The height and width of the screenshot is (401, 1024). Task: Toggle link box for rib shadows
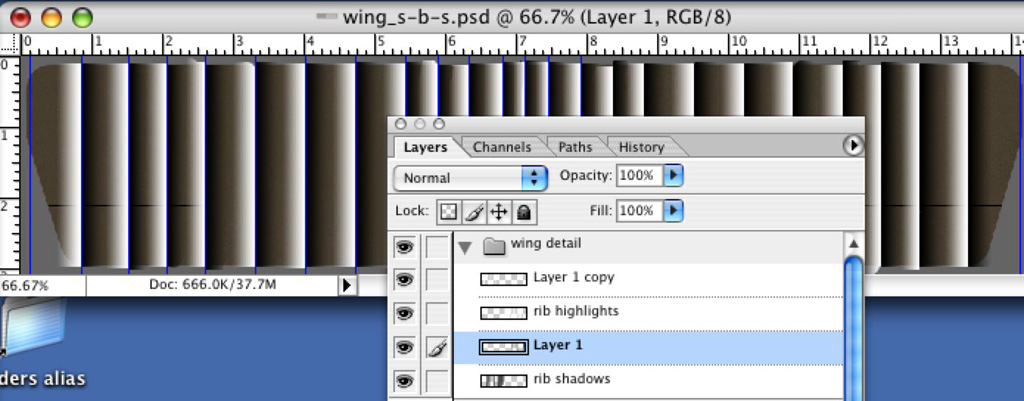438,381
